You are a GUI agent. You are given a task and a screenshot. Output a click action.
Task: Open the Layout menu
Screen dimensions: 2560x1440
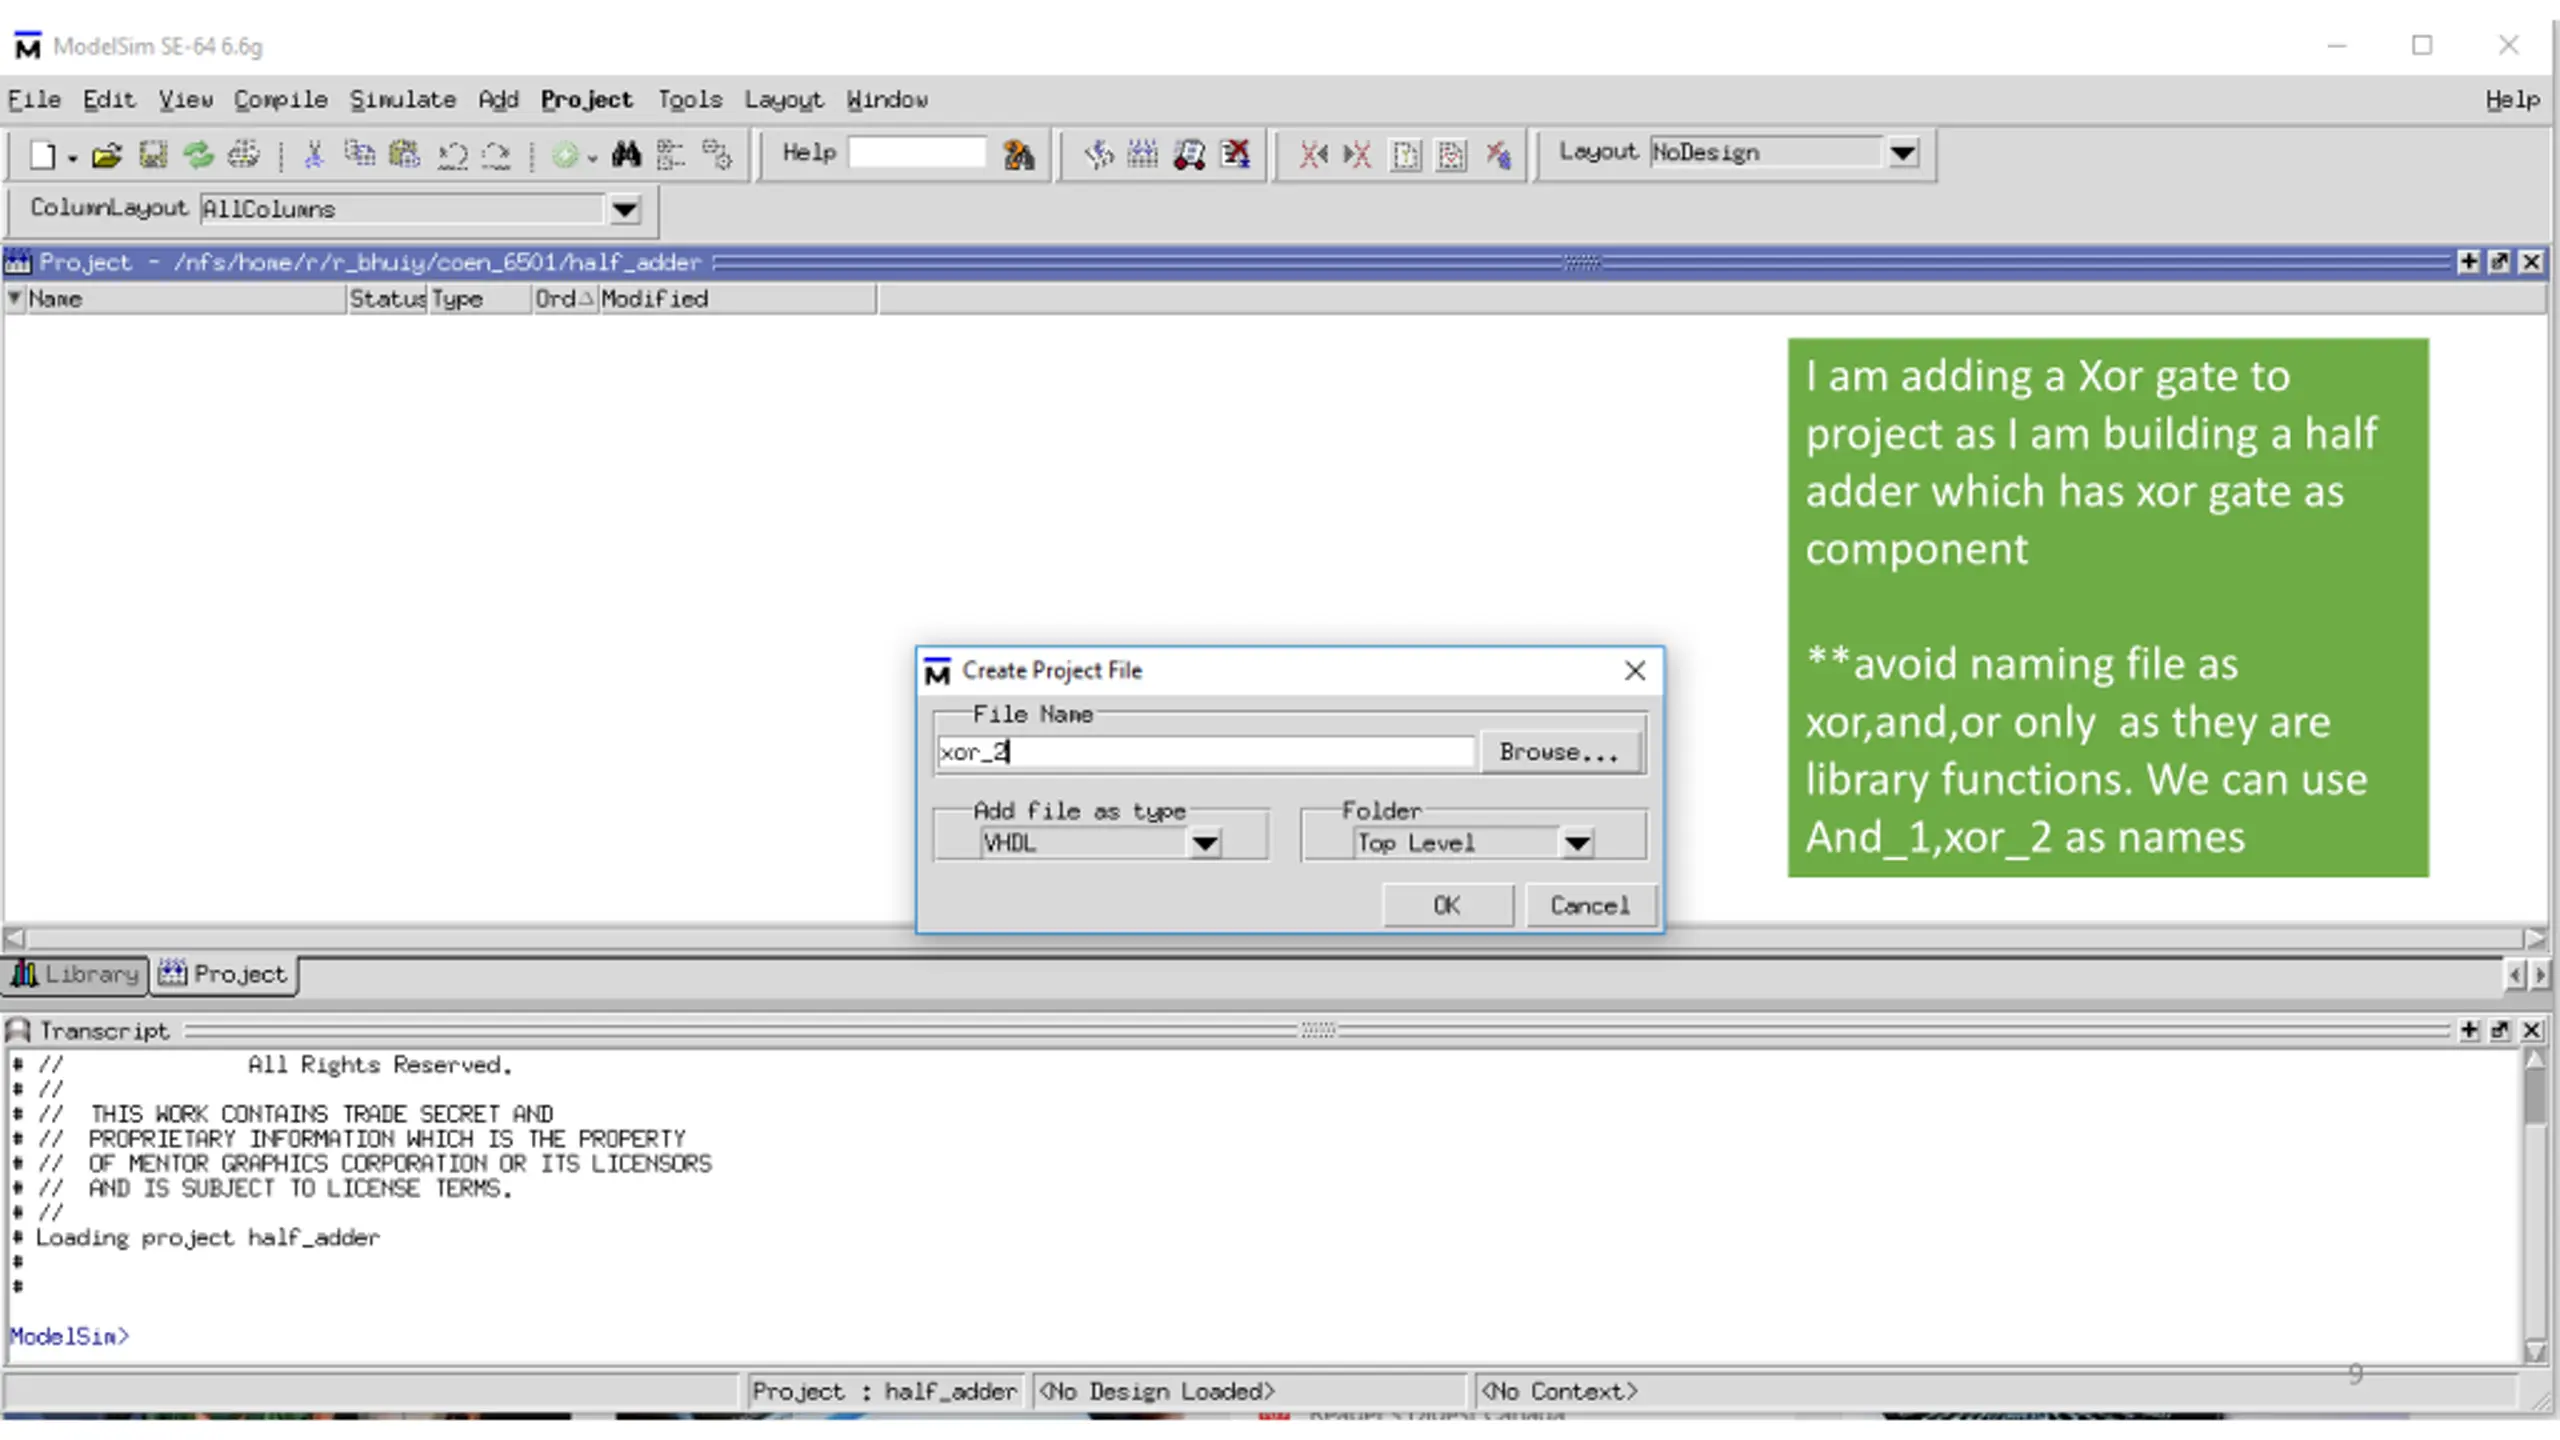pos(784,100)
